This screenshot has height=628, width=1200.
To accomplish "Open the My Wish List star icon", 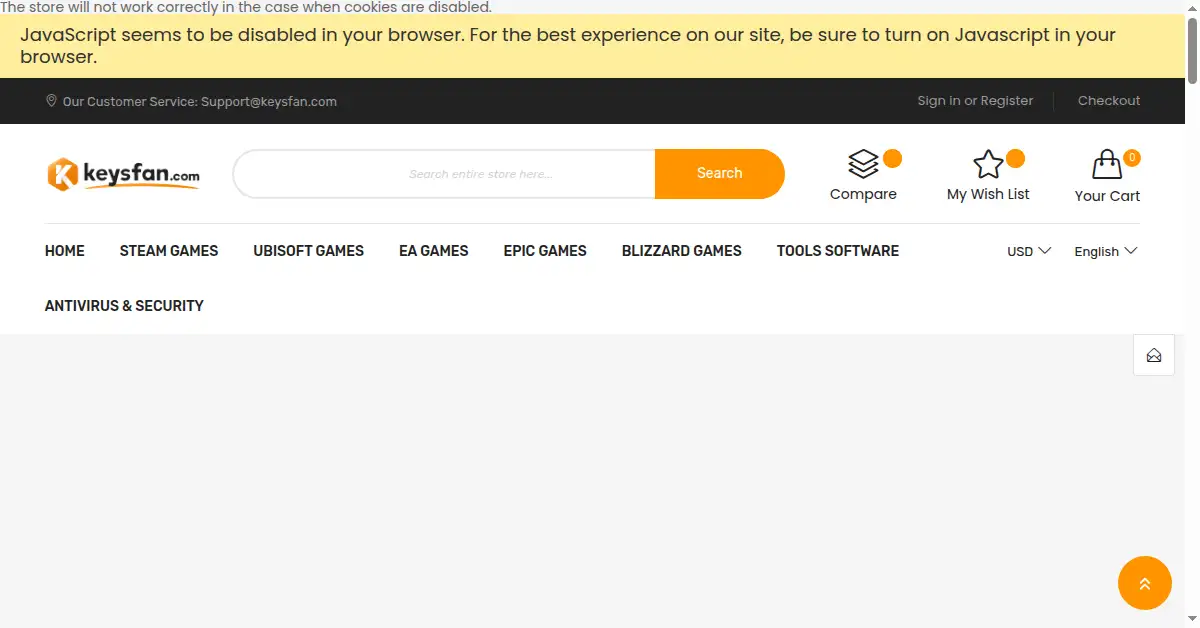I will pos(988,164).
